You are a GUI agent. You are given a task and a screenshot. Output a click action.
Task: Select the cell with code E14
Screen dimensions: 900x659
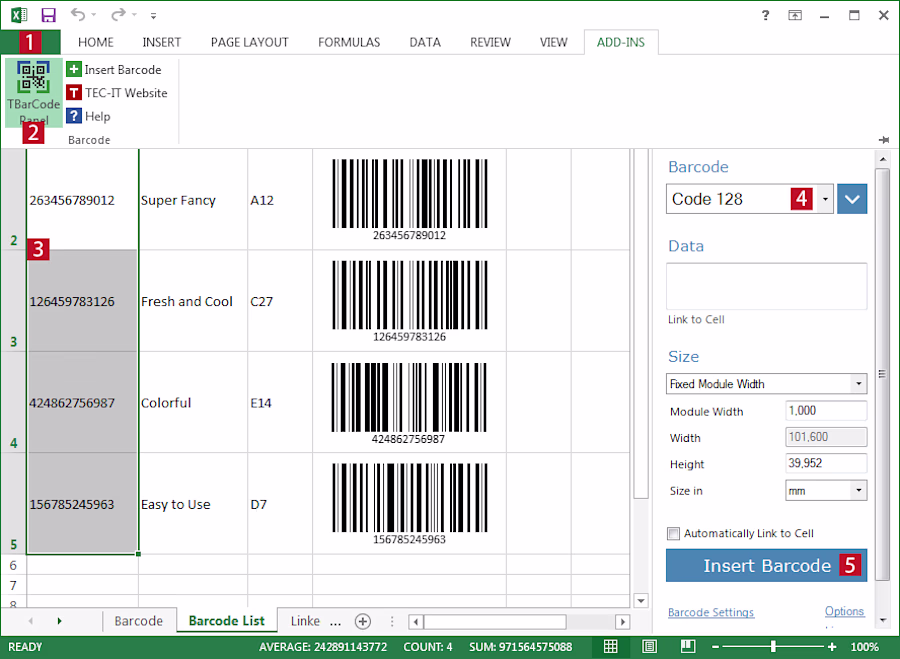[280, 403]
